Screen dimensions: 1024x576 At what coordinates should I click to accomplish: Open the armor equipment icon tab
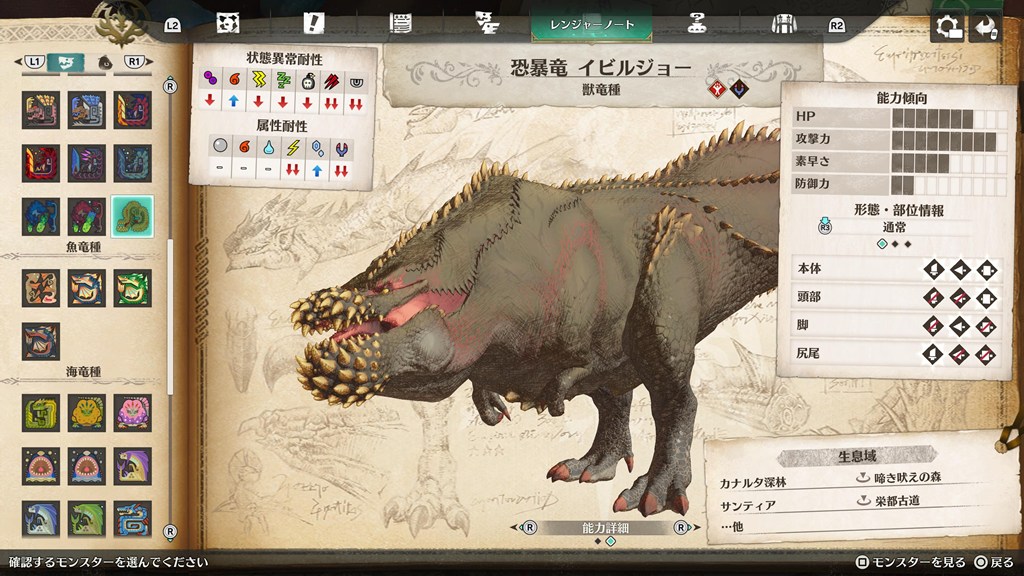(783, 24)
